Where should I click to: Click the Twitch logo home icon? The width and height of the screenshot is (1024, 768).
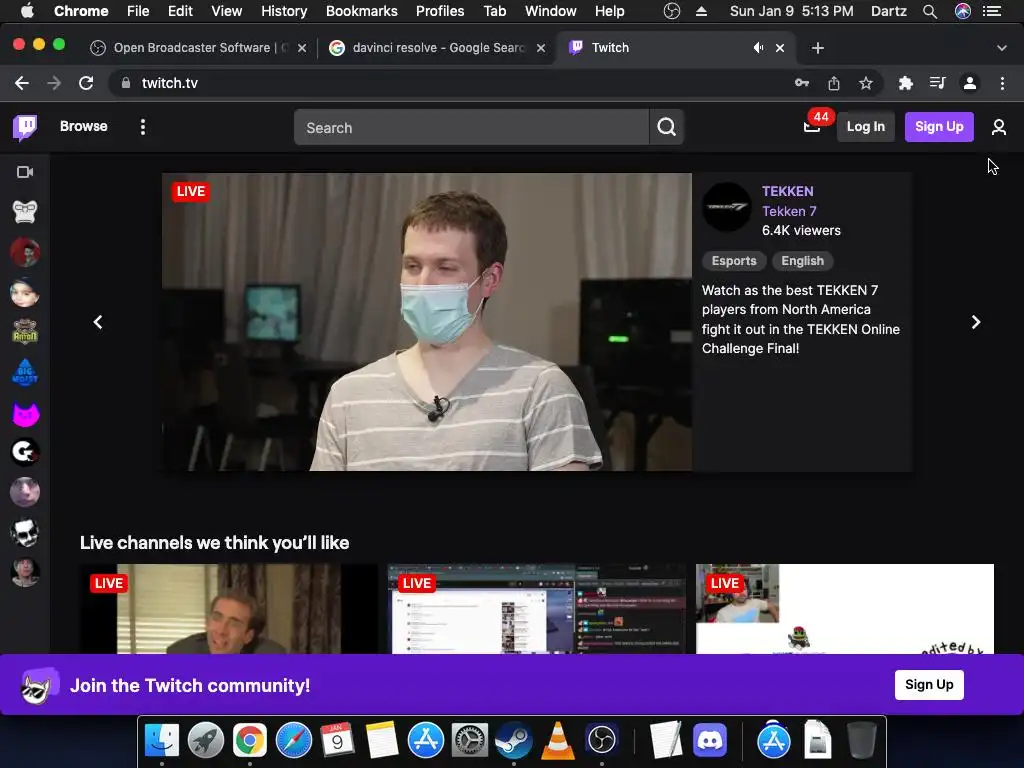click(25, 127)
